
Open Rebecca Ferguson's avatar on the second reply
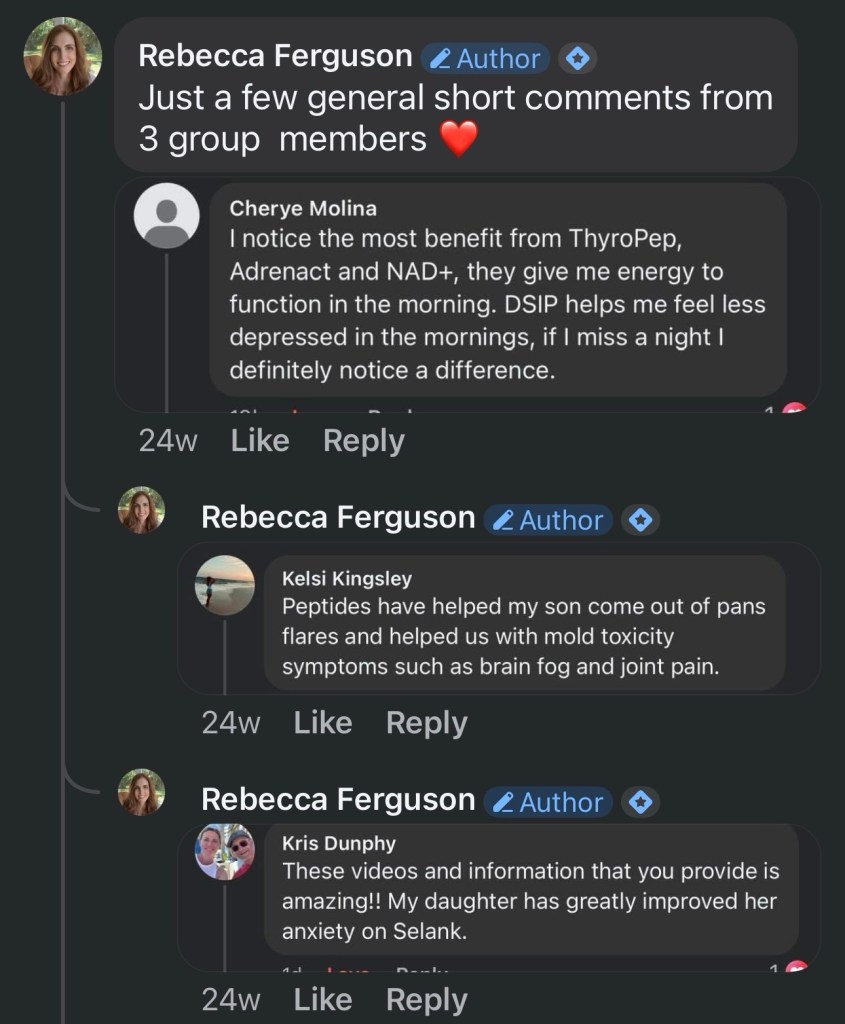coord(141,510)
